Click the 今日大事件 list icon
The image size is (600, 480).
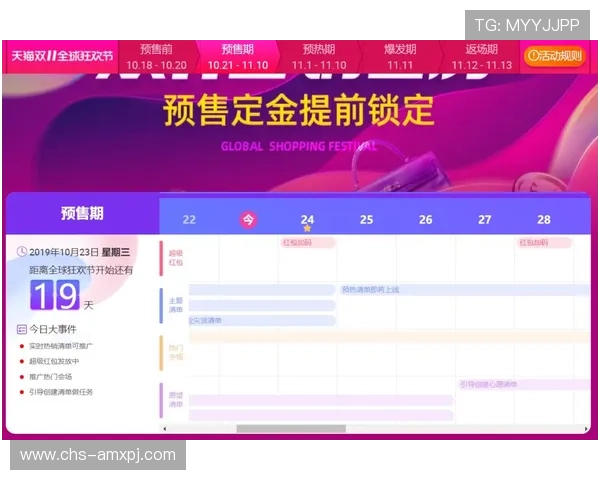coord(22,329)
